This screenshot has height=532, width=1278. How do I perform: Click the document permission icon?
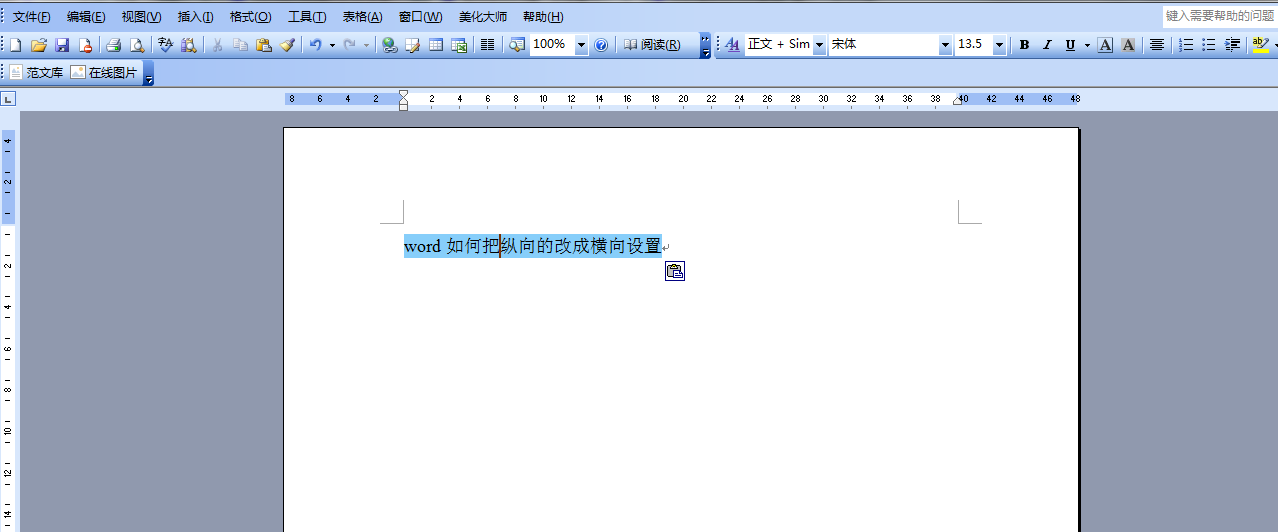85,45
